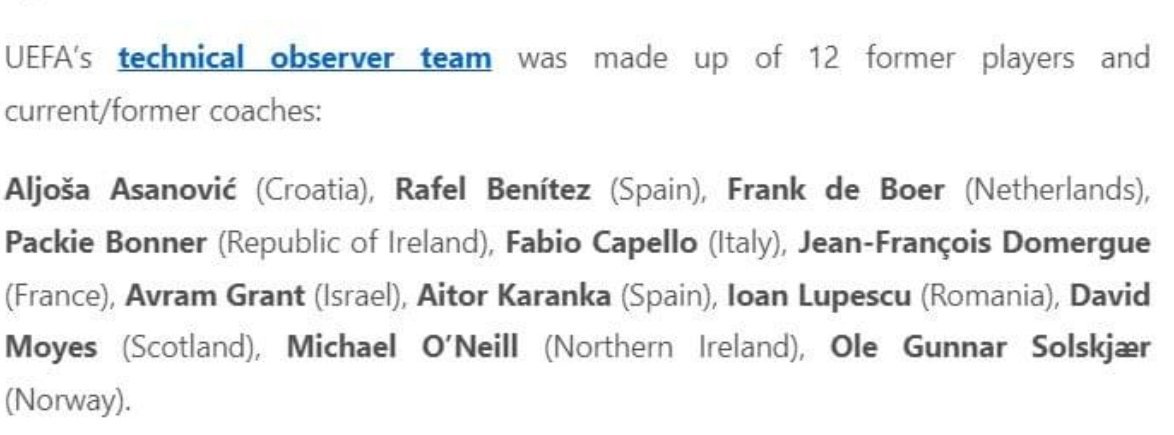Viewport: 1174px width, 435px height.
Task: Click the word UEFA's at paragraph start
Action: point(49,58)
